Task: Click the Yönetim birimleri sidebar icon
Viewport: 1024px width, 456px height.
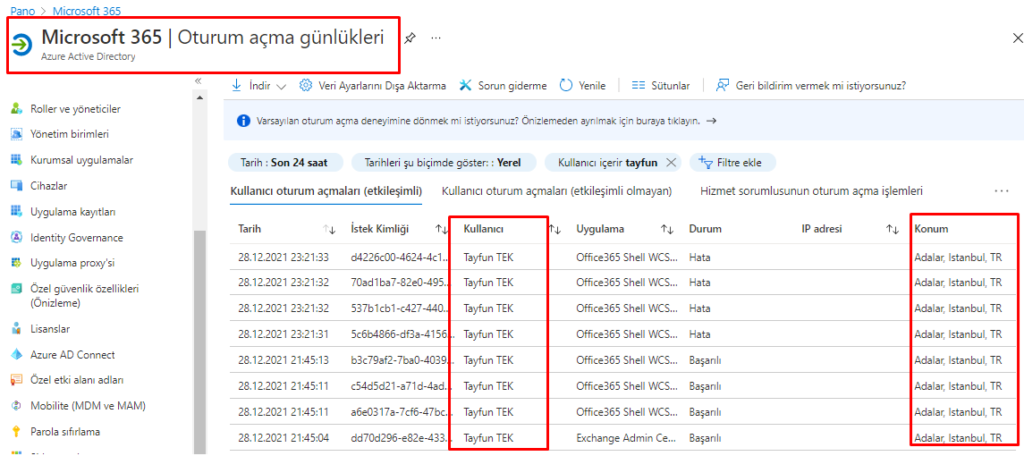Action: [17, 135]
